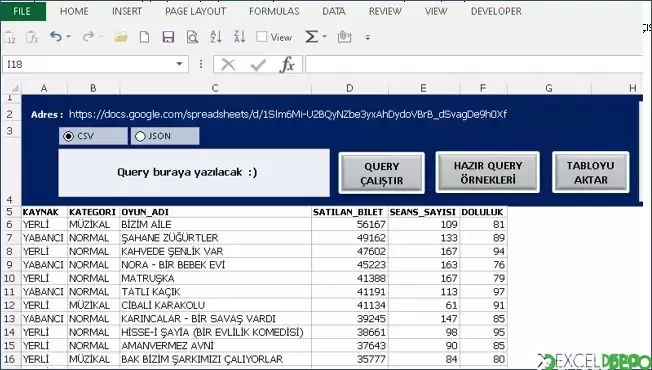Click the DOLULUK header cell
This screenshot has height=370, width=652.
pos(483,212)
